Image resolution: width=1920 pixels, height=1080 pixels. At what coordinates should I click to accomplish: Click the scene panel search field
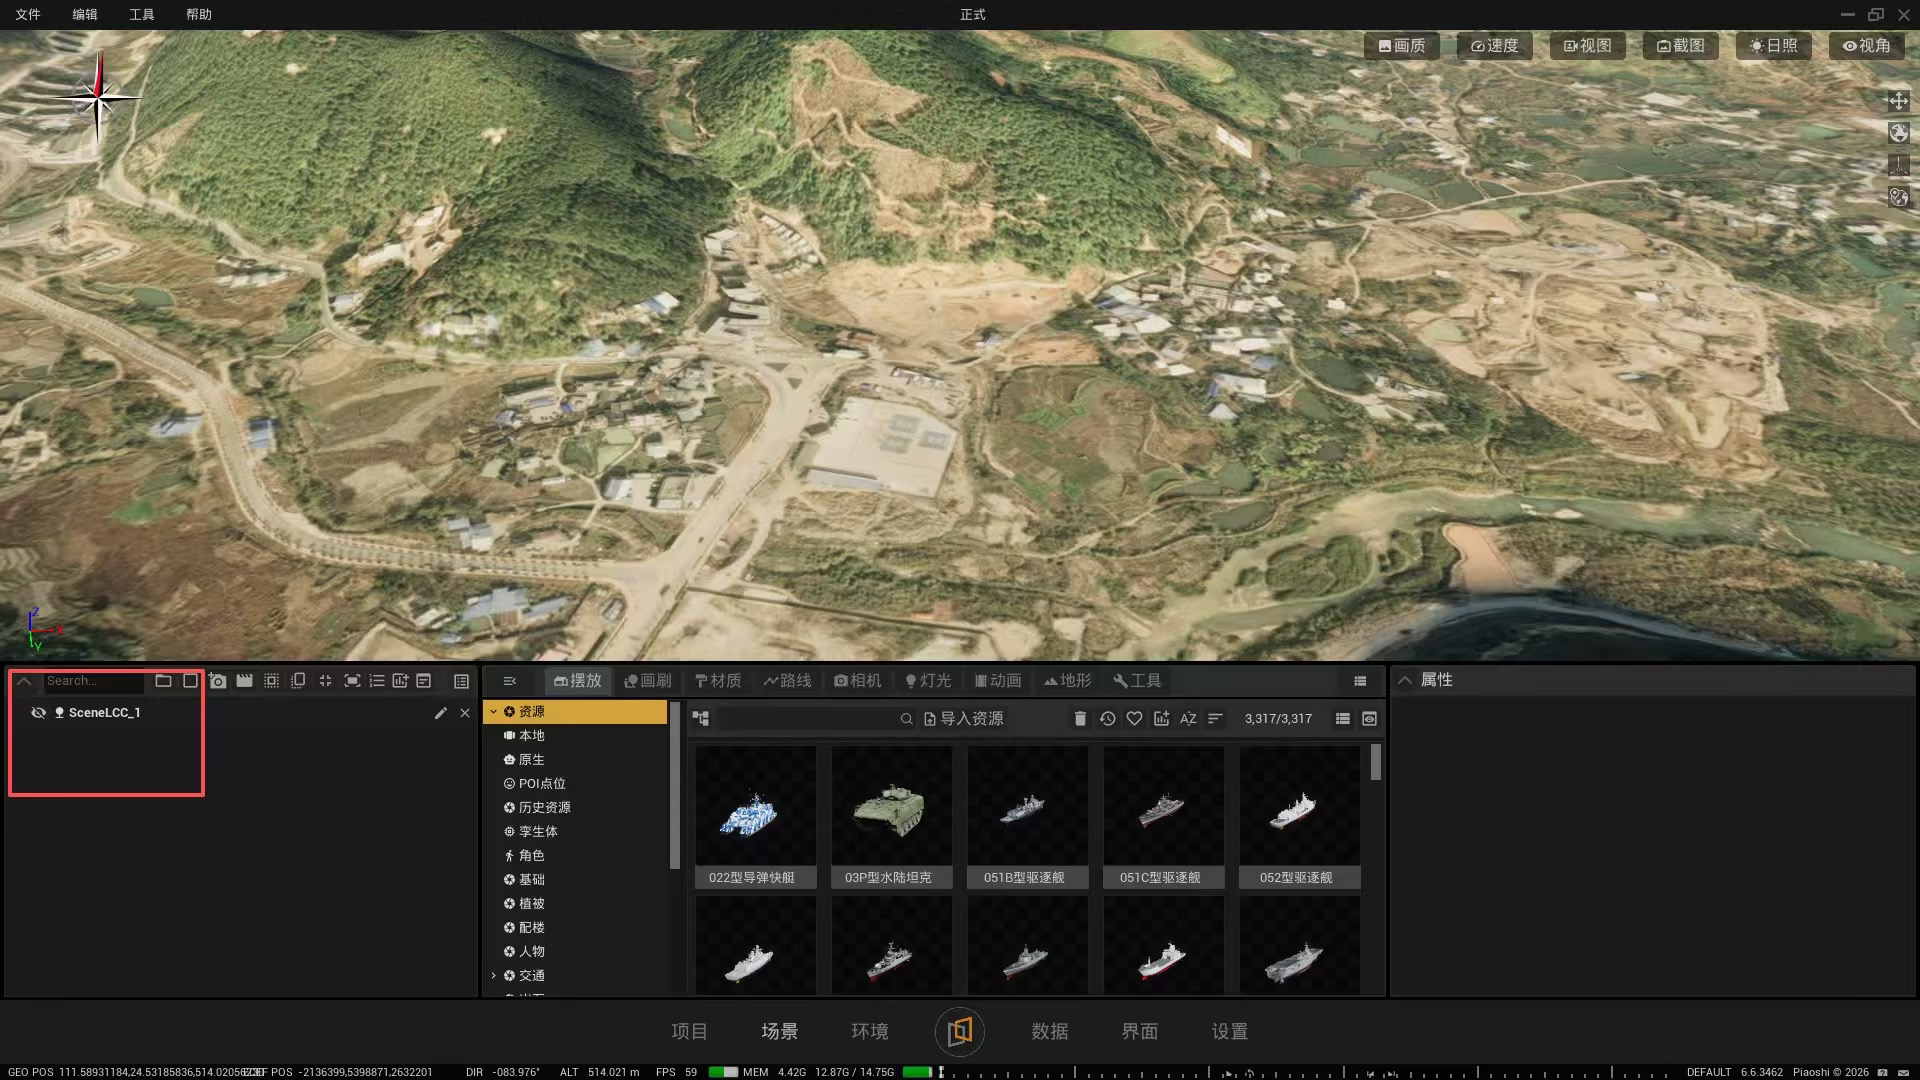point(94,681)
